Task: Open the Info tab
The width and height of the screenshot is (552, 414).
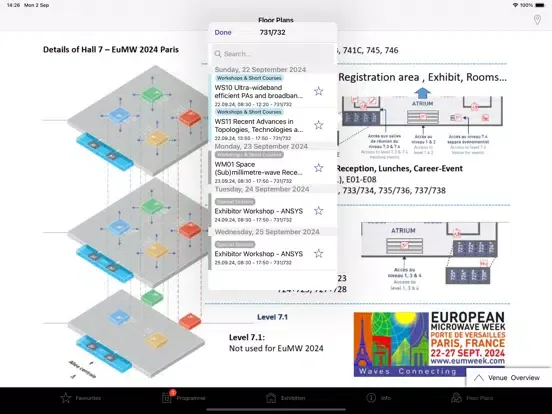Action: tap(378, 398)
